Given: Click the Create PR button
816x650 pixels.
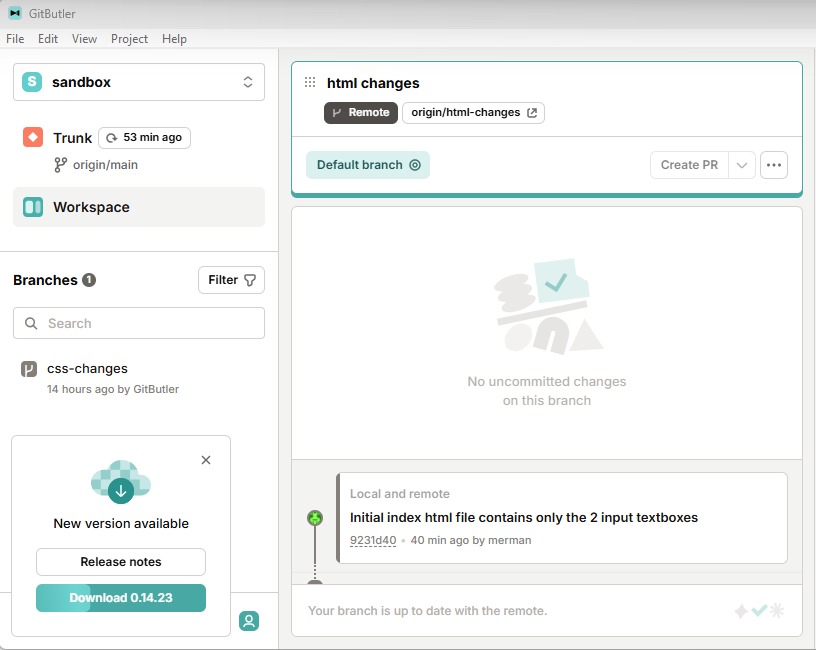Looking at the screenshot, I should click(690, 165).
